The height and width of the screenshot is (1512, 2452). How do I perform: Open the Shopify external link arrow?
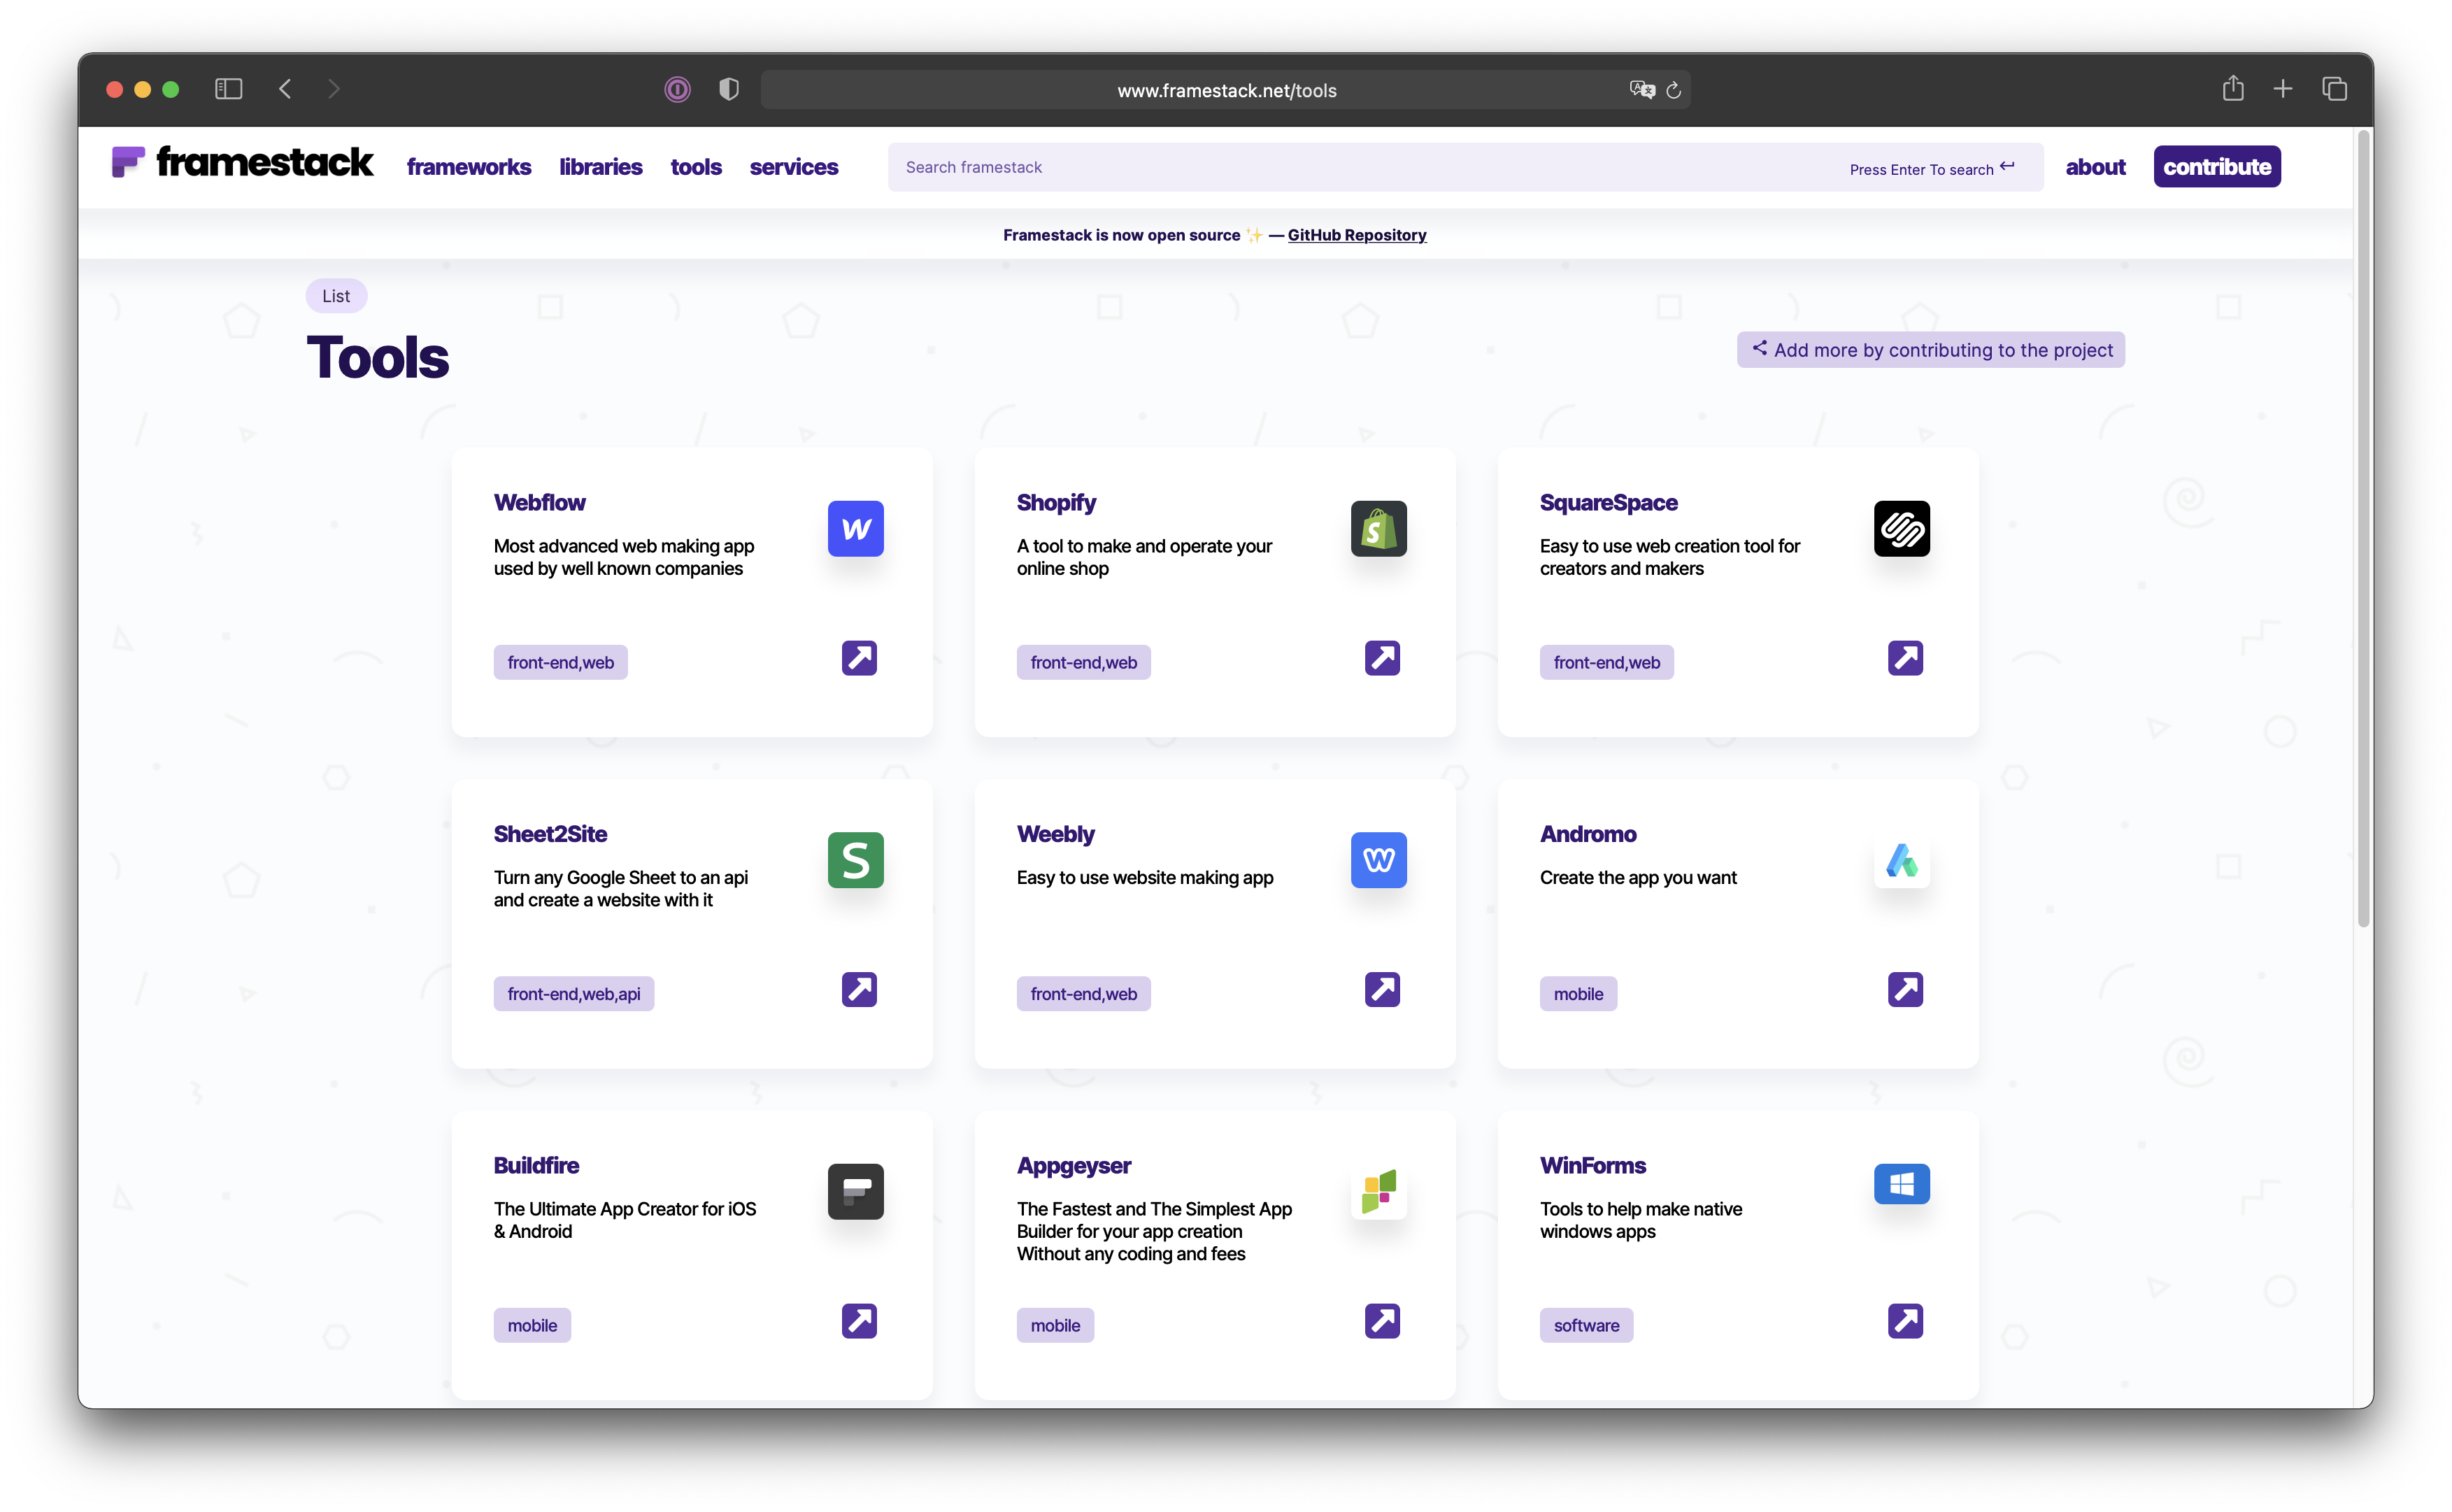coord(1382,658)
